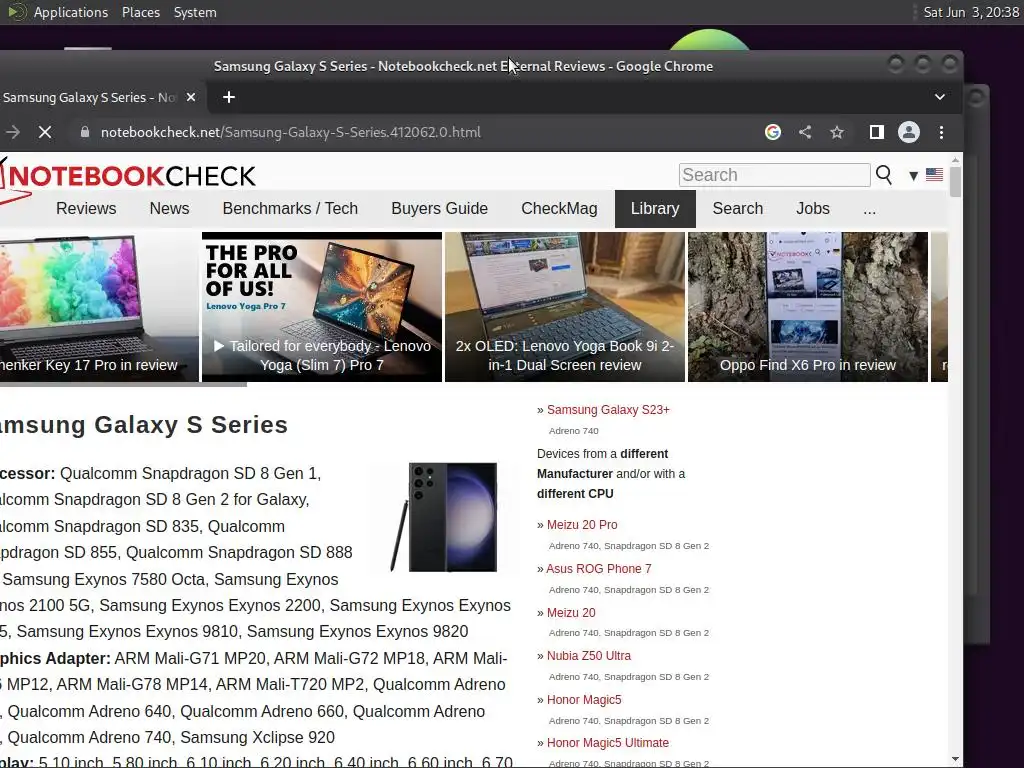The width and height of the screenshot is (1024, 768).
Task: Open Chrome side panel icon
Action: click(876, 133)
